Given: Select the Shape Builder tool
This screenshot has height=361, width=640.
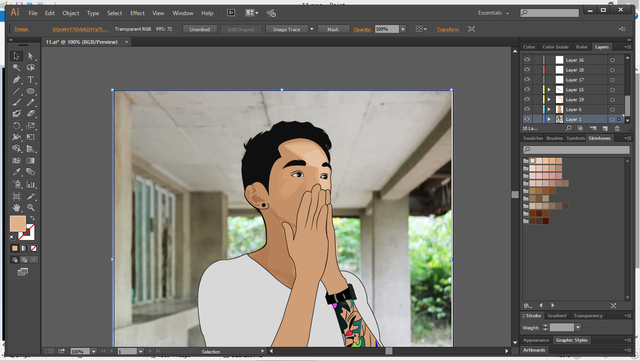Looking at the screenshot, I should [16, 149].
